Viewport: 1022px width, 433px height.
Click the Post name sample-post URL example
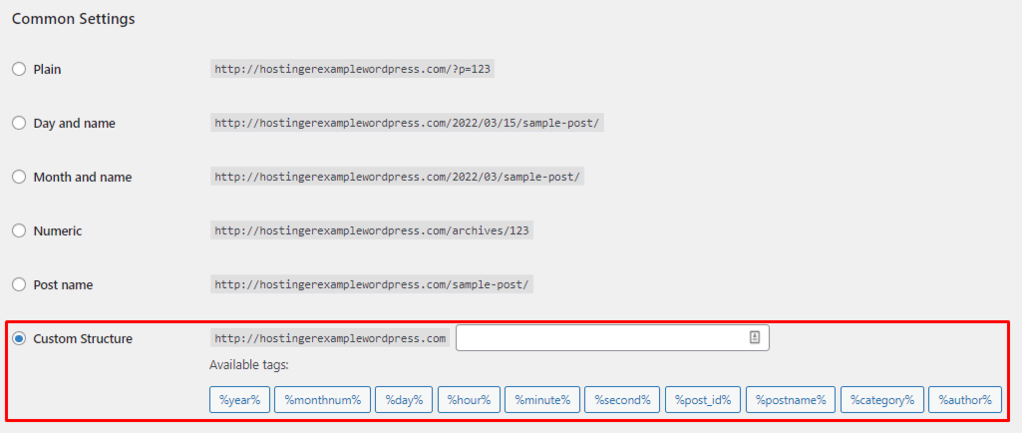point(372,285)
